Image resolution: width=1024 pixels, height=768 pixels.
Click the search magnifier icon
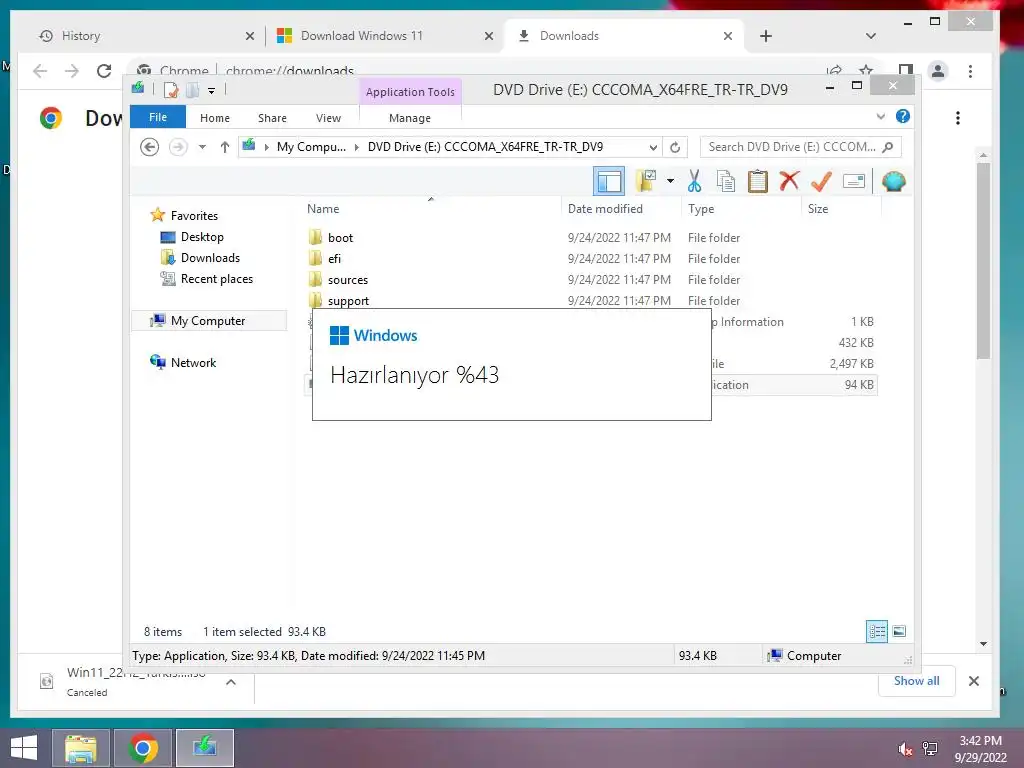point(887,147)
